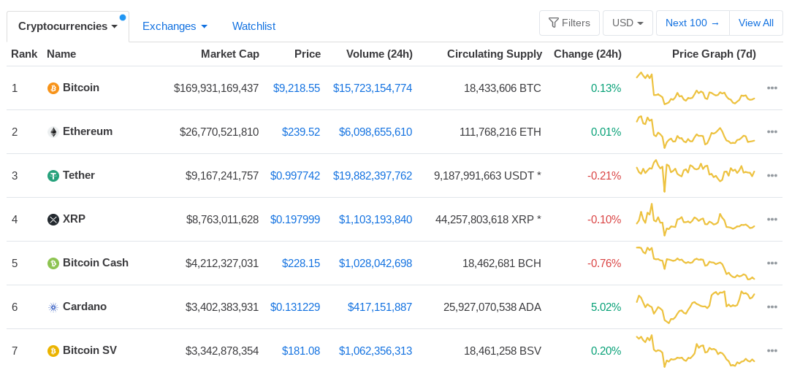Click Cardano 24h change 5.02%
800x370 pixels.
(606, 307)
